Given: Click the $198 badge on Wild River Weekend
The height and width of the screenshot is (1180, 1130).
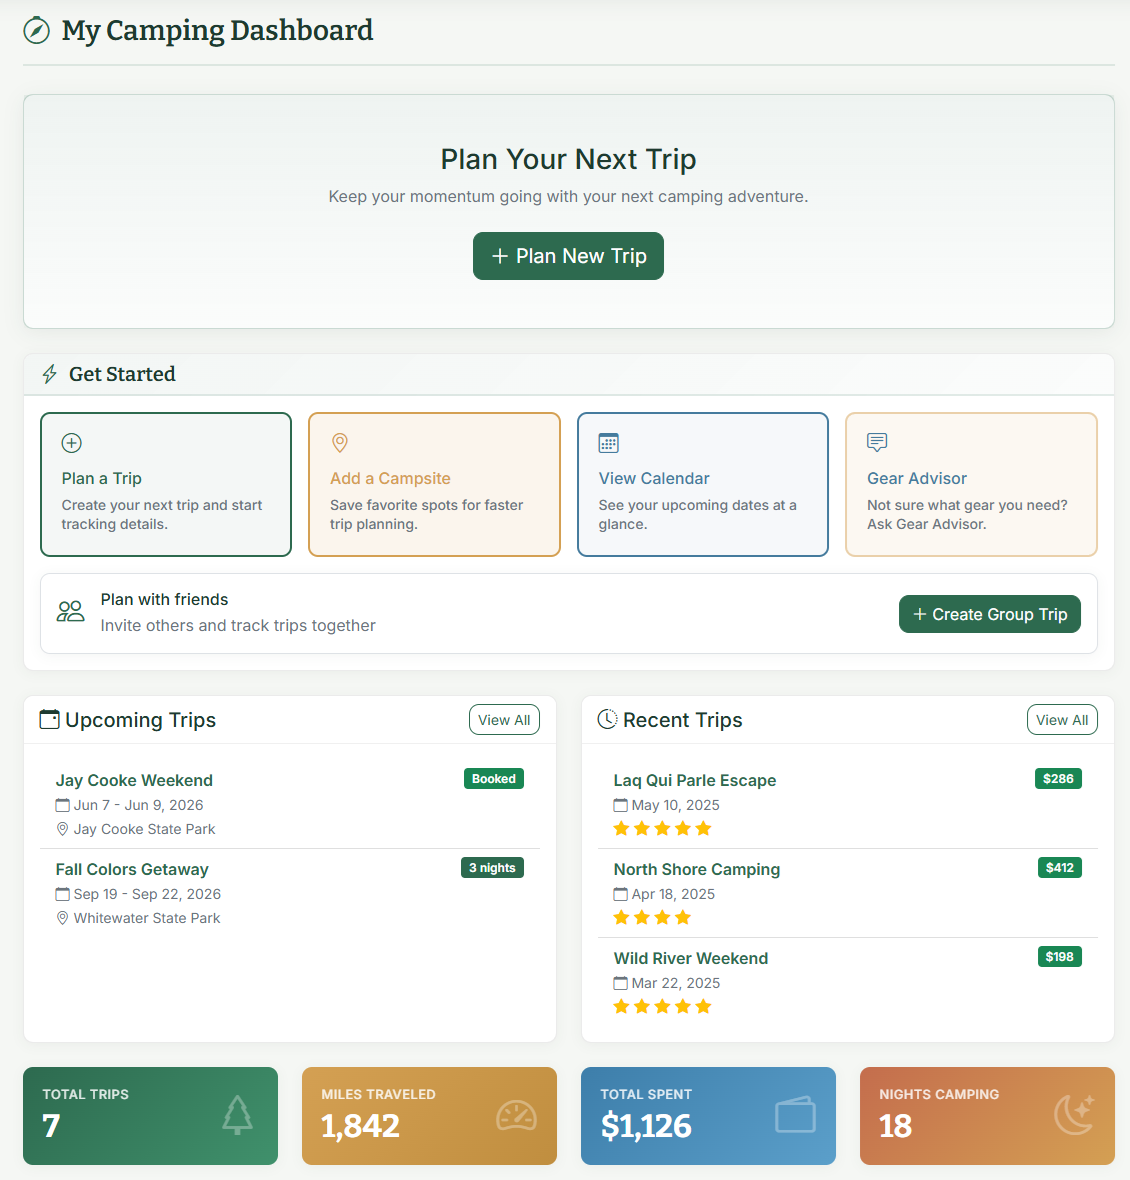Looking at the screenshot, I should [1059, 957].
